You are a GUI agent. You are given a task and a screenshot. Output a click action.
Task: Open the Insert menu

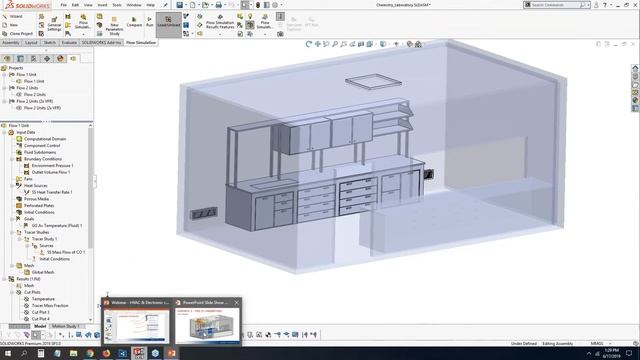coord(102,5)
